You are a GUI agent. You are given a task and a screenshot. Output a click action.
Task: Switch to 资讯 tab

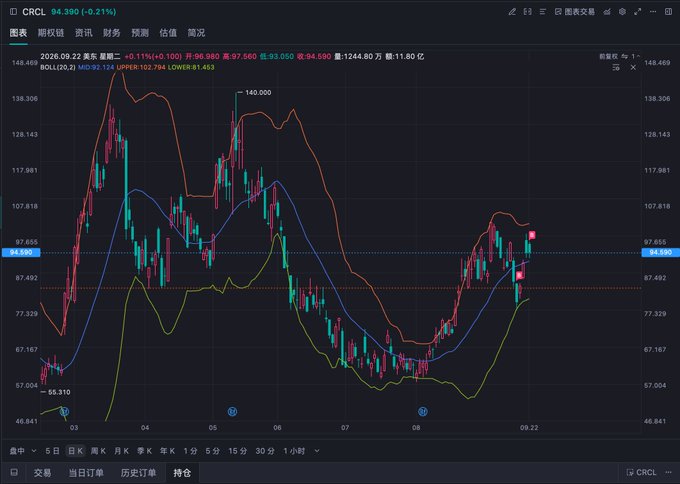click(x=83, y=33)
